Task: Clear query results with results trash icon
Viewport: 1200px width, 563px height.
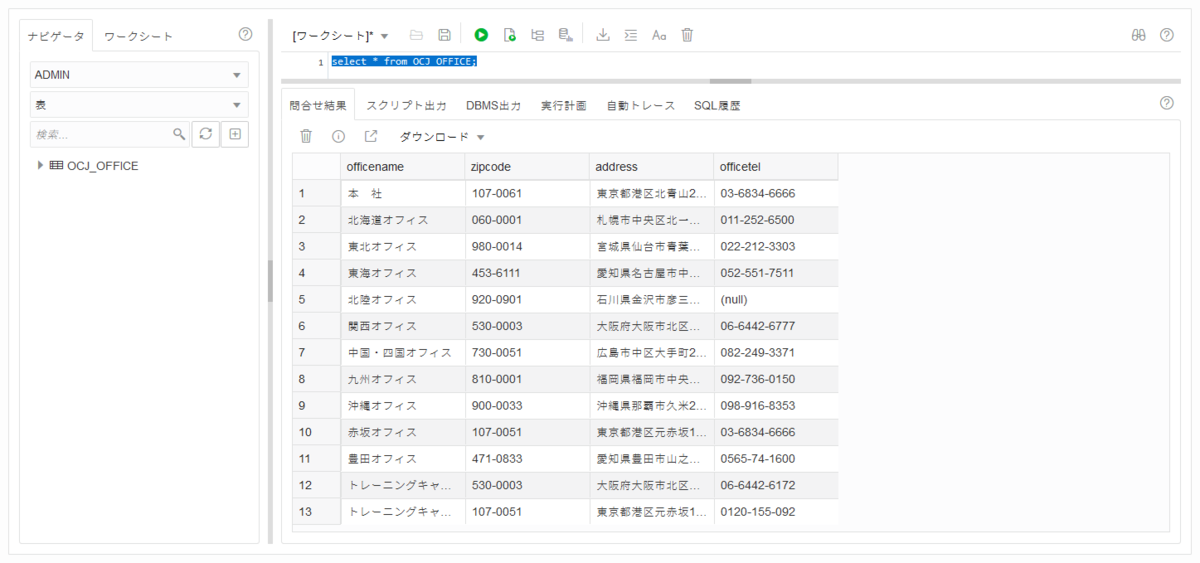Action: [x=307, y=136]
